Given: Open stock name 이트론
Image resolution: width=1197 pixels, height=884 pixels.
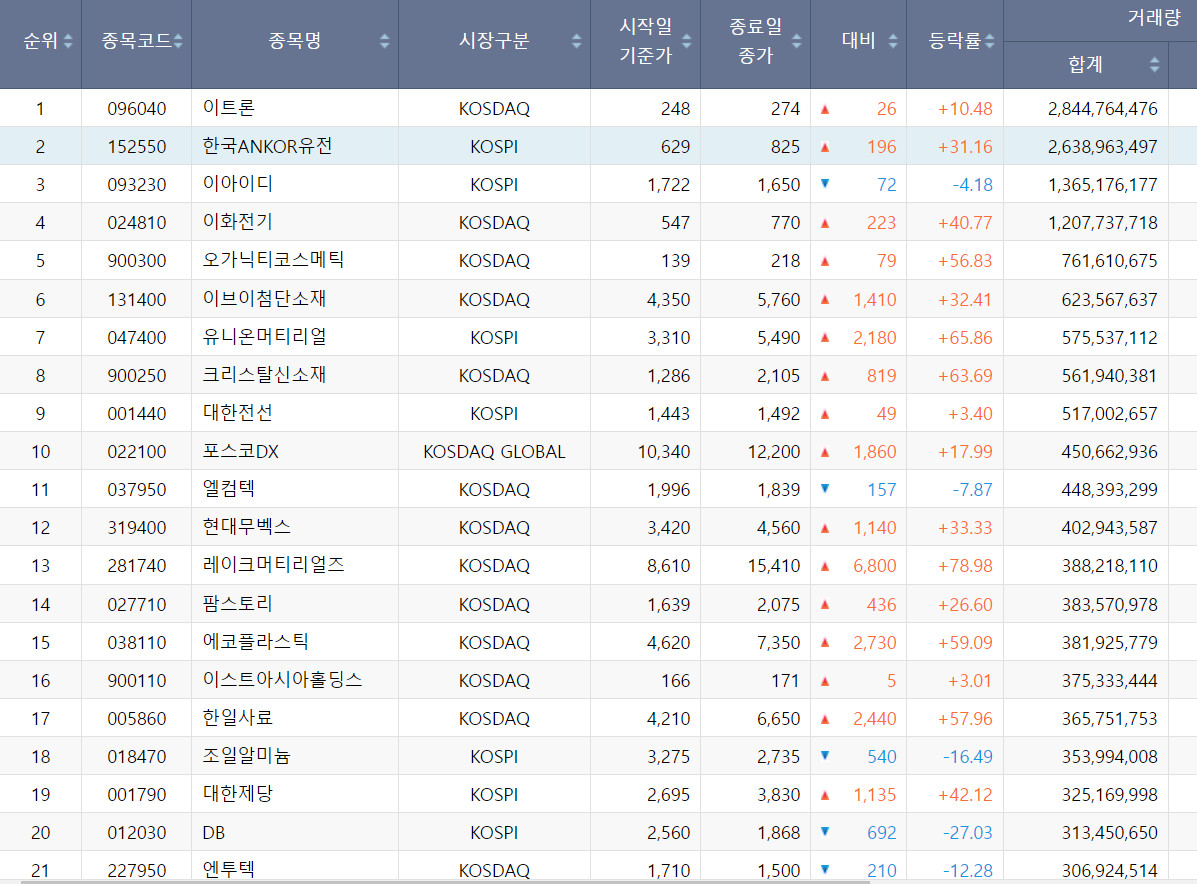Looking at the screenshot, I should click(x=228, y=108).
